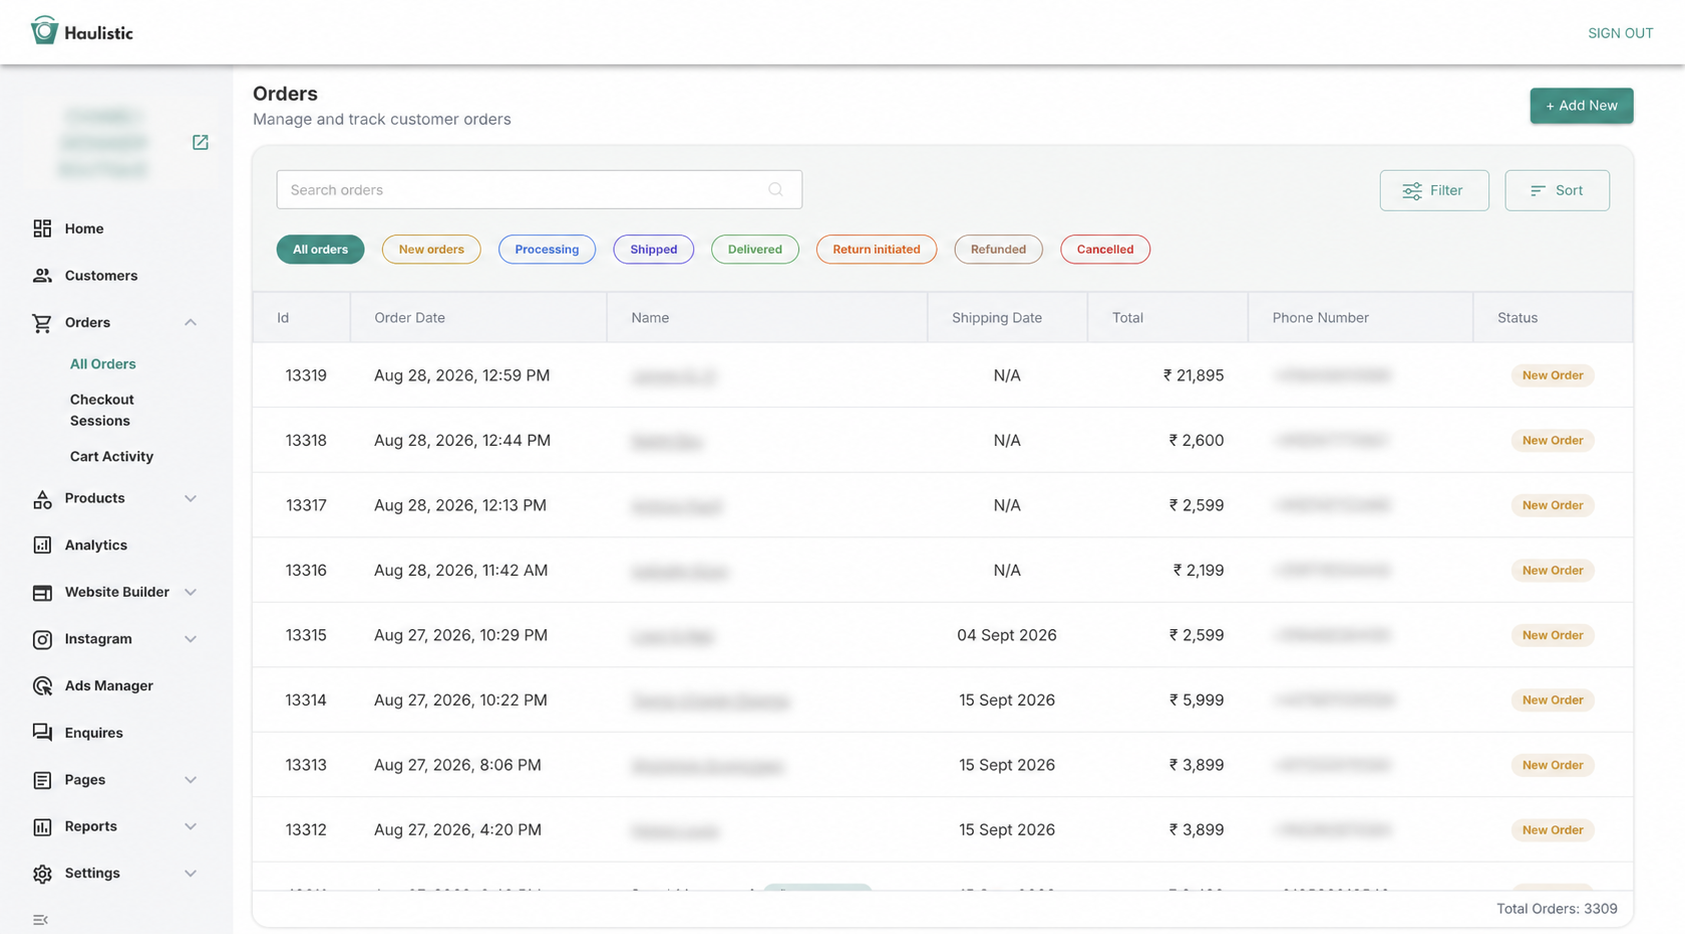Collapse the Orders submenu chevron
The image size is (1685, 934).
tap(190, 322)
